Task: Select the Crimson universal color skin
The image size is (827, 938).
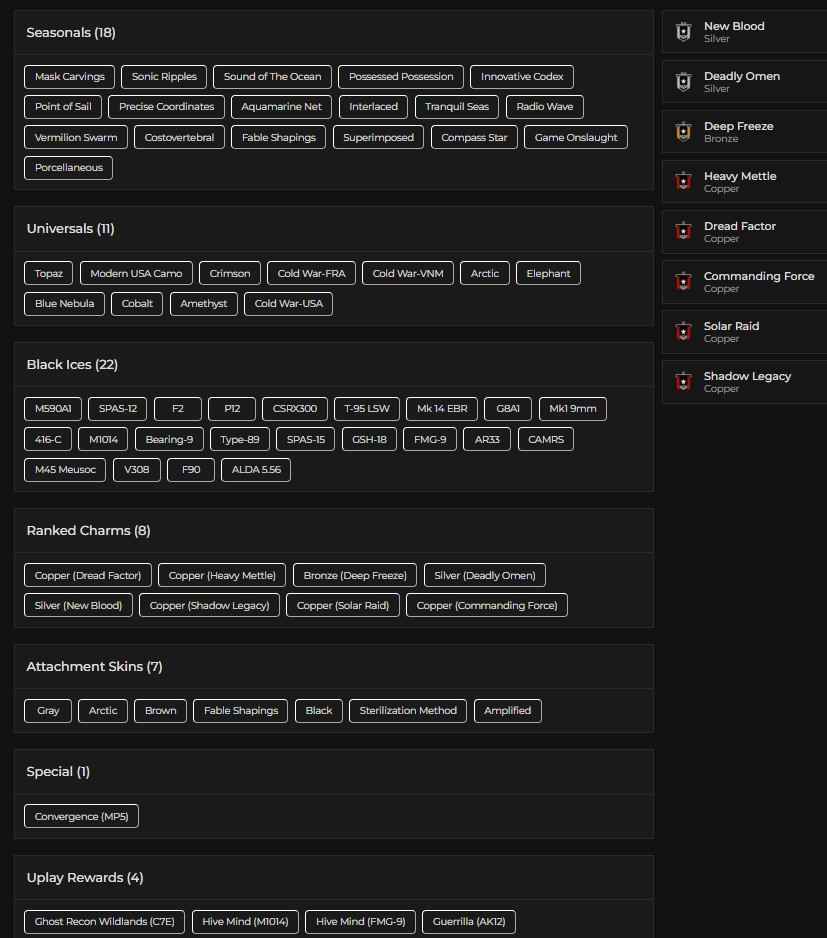Action: [230, 273]
